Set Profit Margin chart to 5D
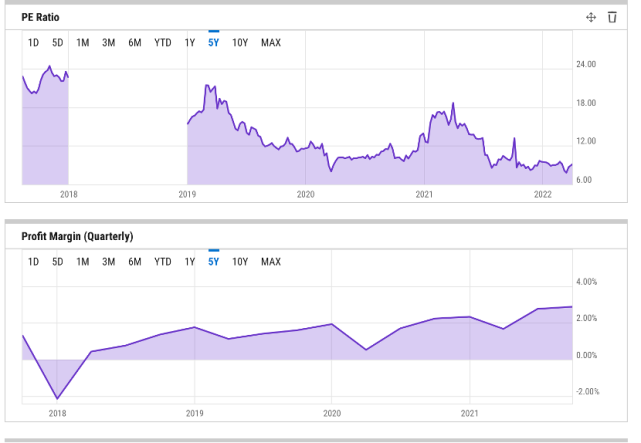The width and height of the screenshot is (641, 443). pos(58,262)
